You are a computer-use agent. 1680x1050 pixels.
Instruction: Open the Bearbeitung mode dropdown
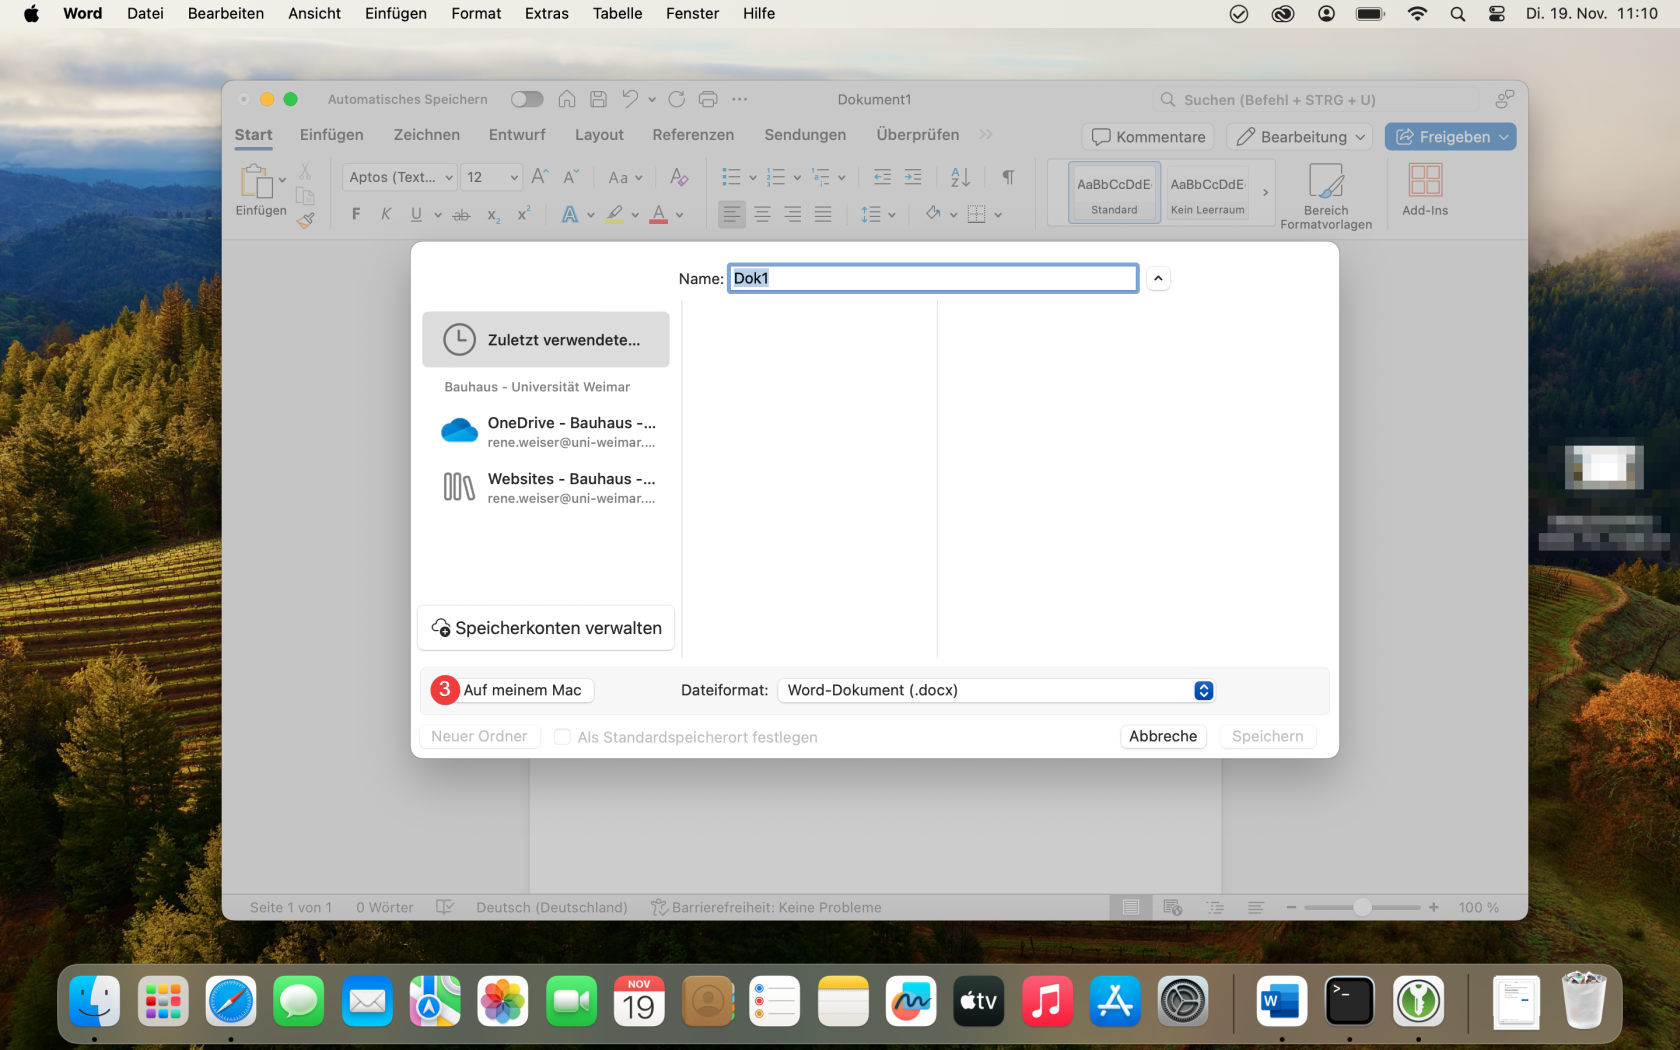tap(1300, 137)
